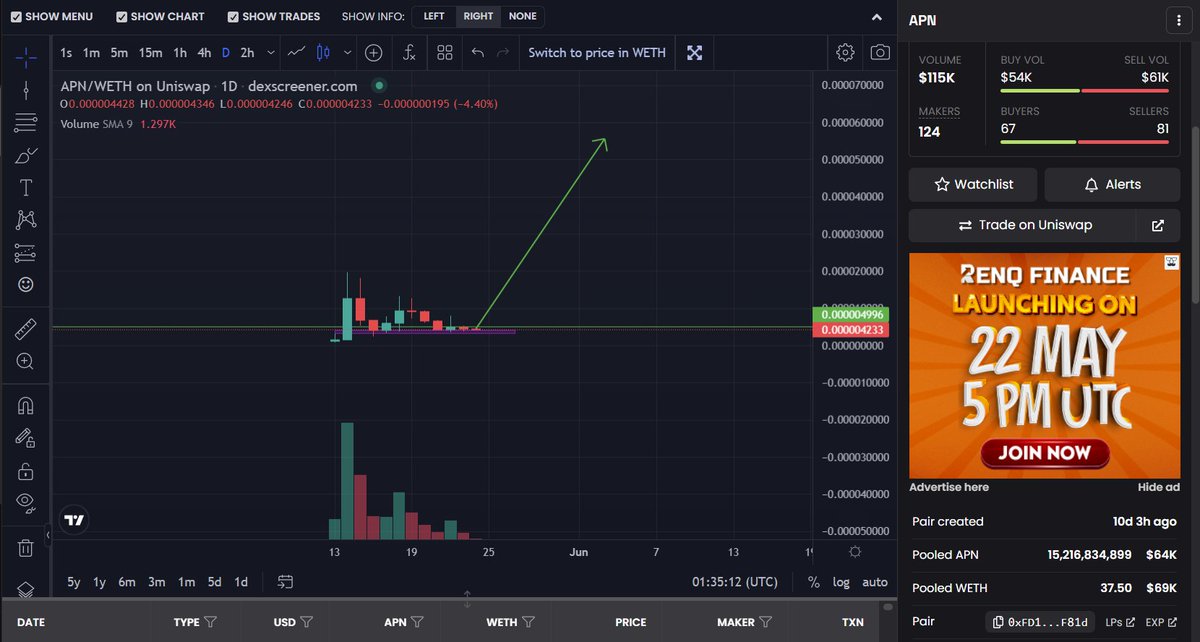Switch chart to 4h timeframe
Viewport: 1200px width, 642px height.
click(204, 52)
